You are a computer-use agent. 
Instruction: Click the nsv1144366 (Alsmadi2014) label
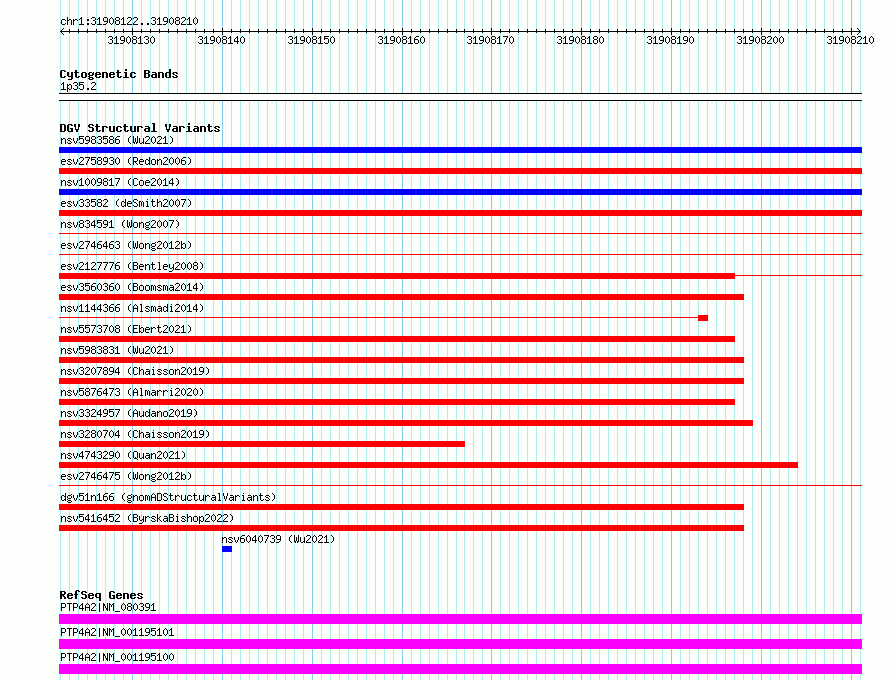coord(132,308)
